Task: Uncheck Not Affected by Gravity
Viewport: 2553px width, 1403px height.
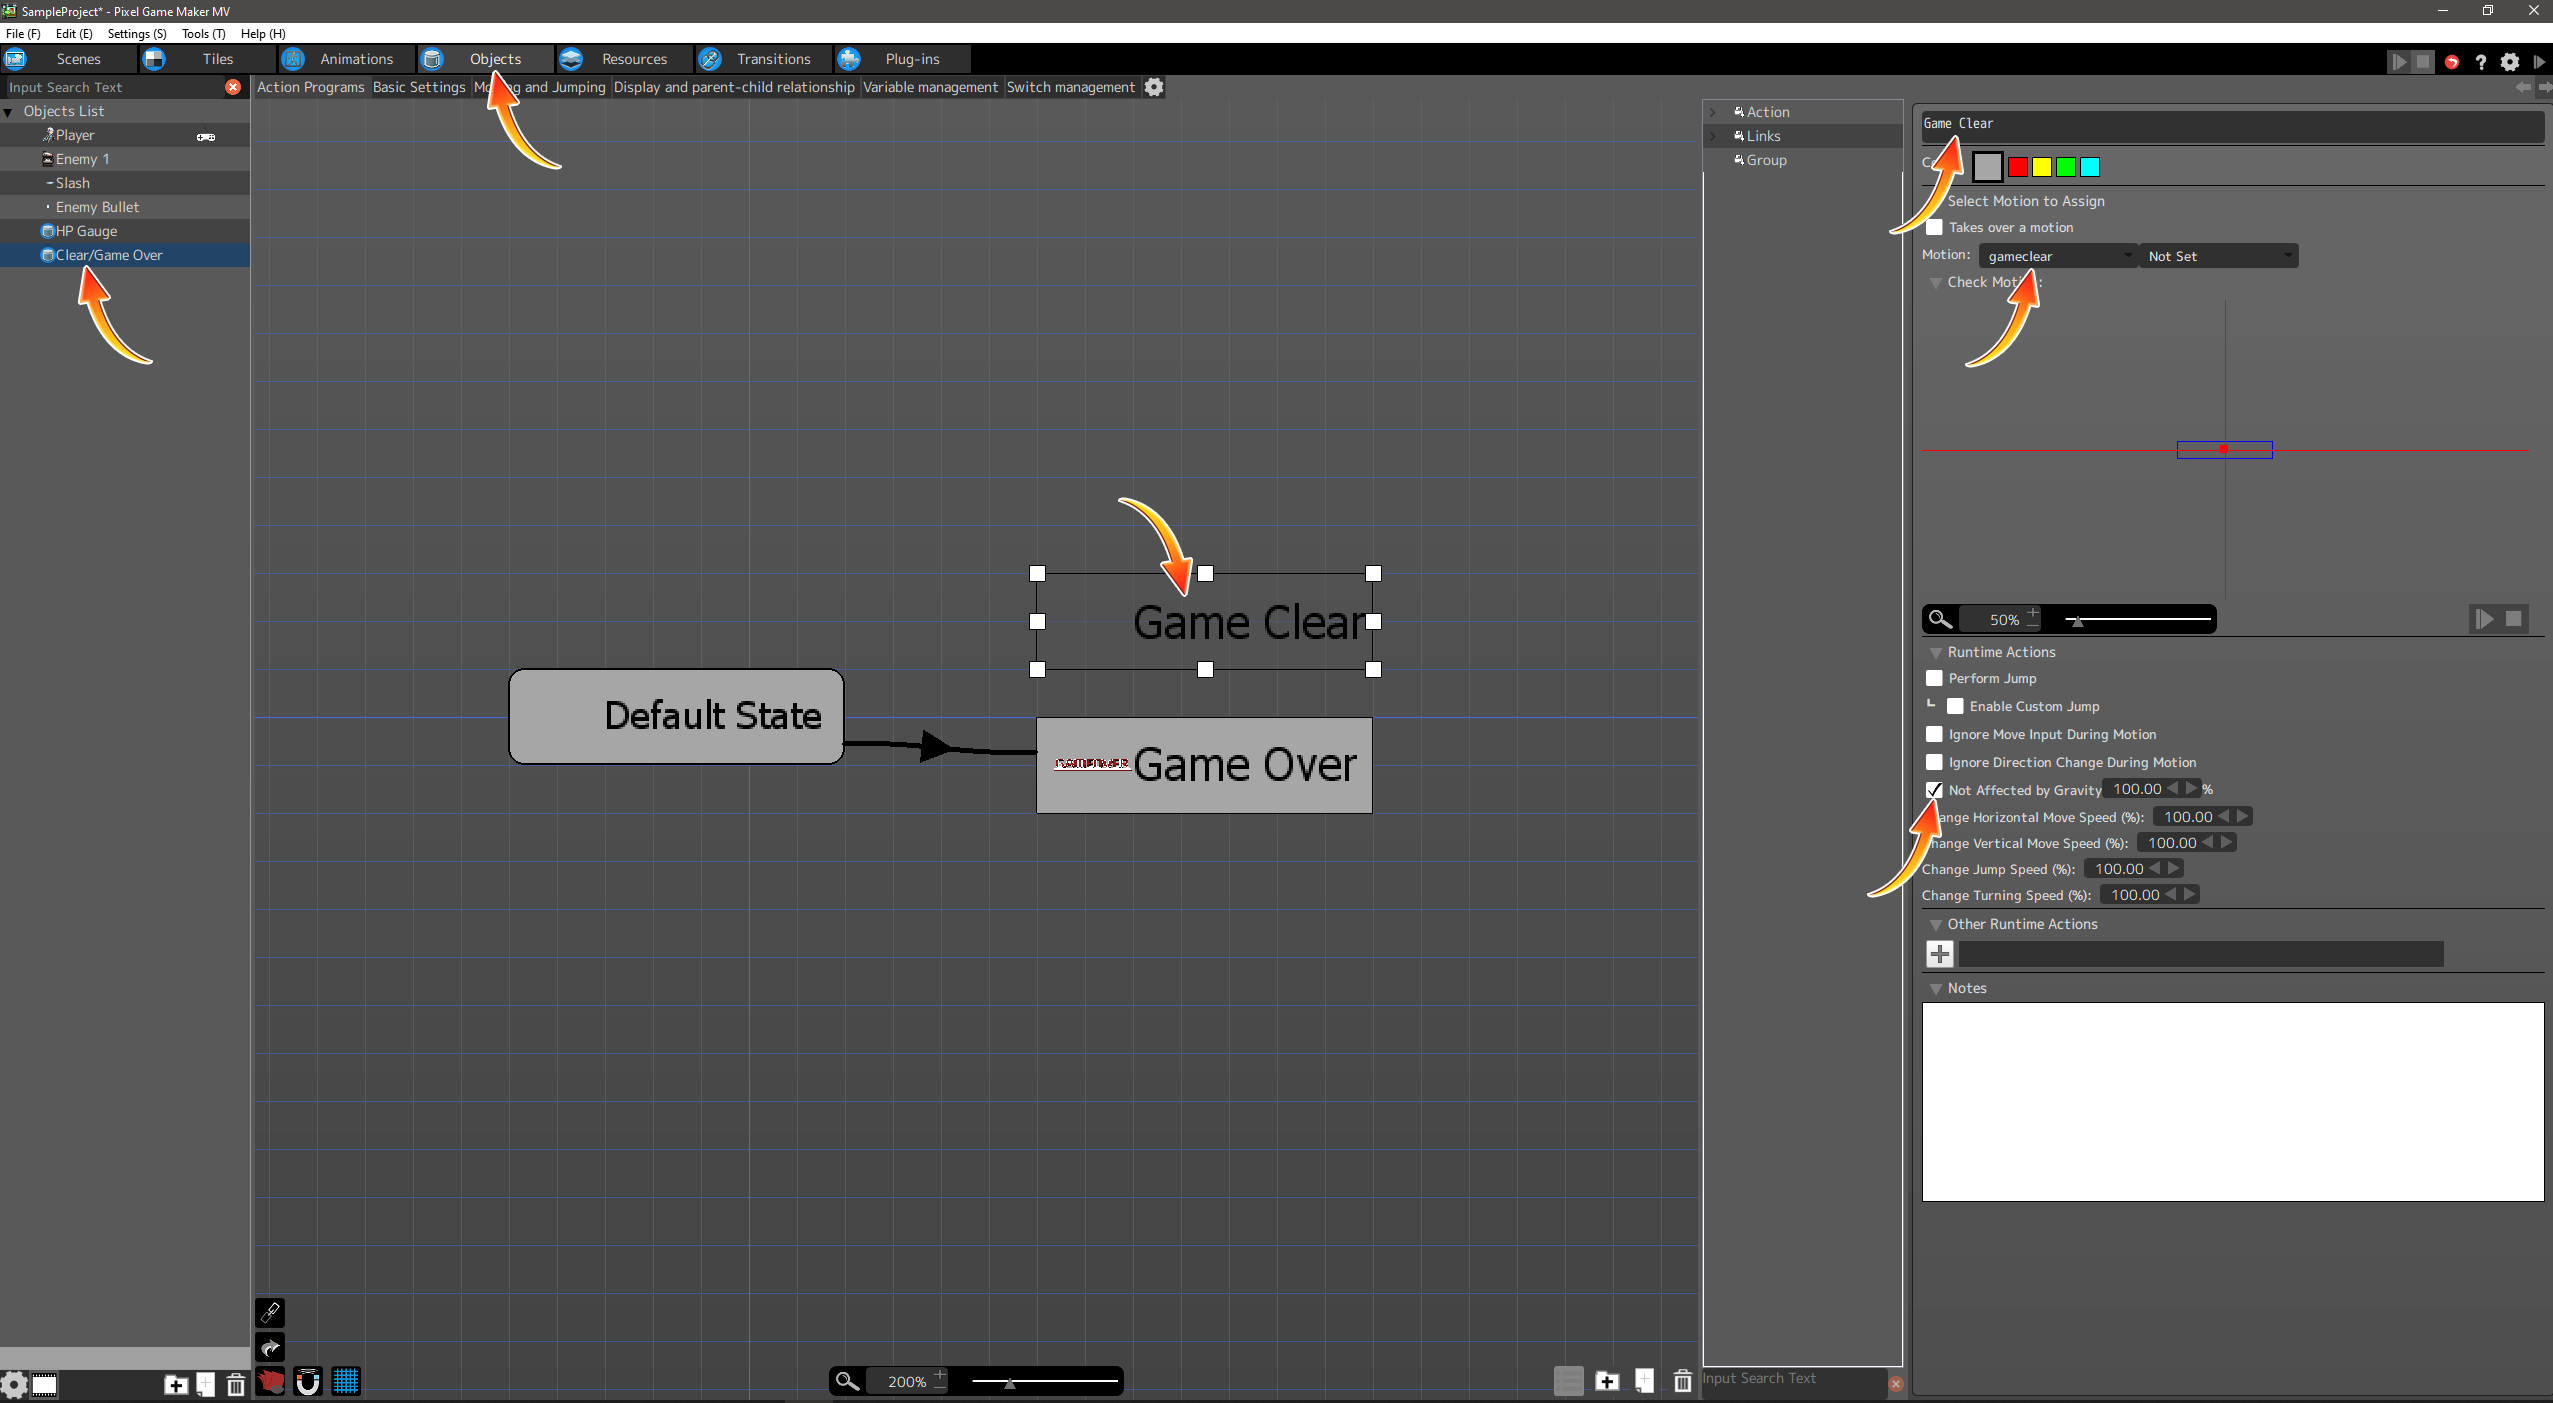Action: (x=1934, y=790)
